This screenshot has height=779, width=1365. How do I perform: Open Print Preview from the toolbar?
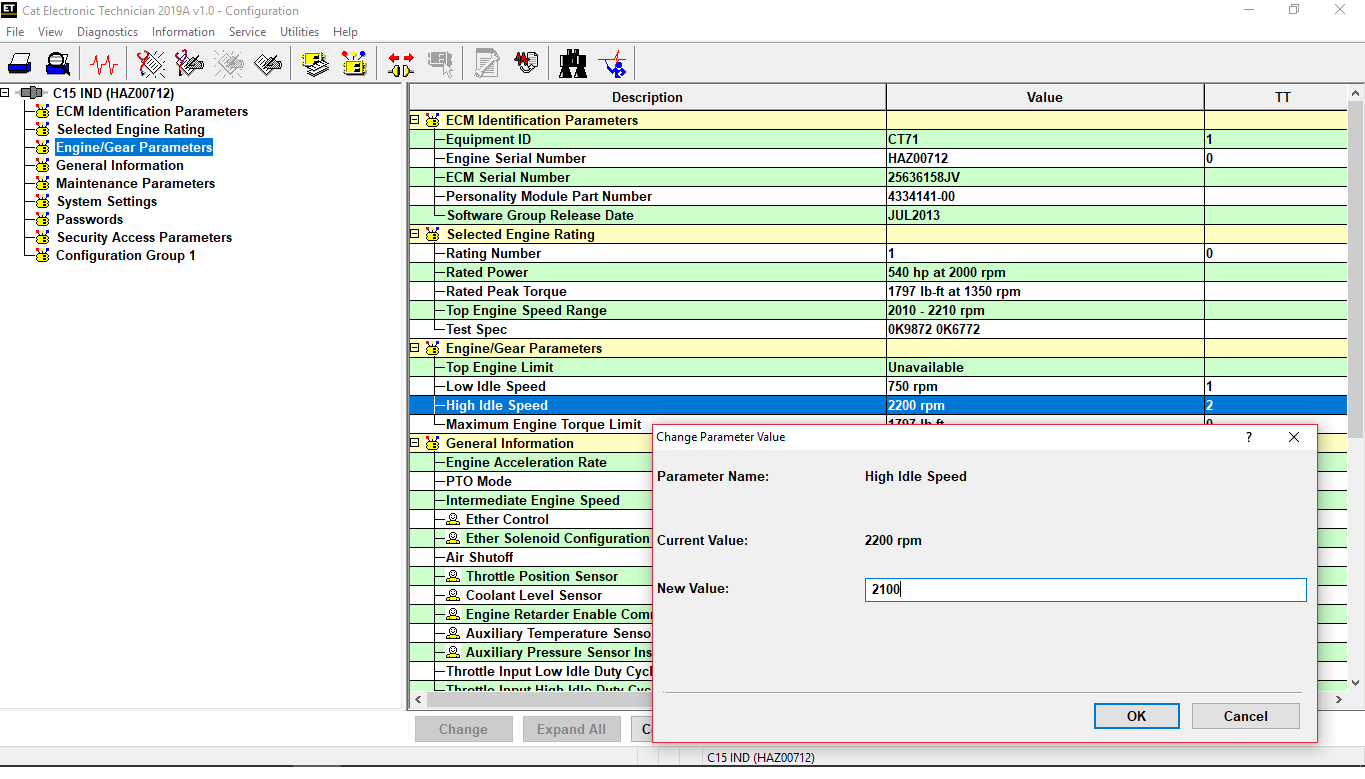[x=58, y=64]
